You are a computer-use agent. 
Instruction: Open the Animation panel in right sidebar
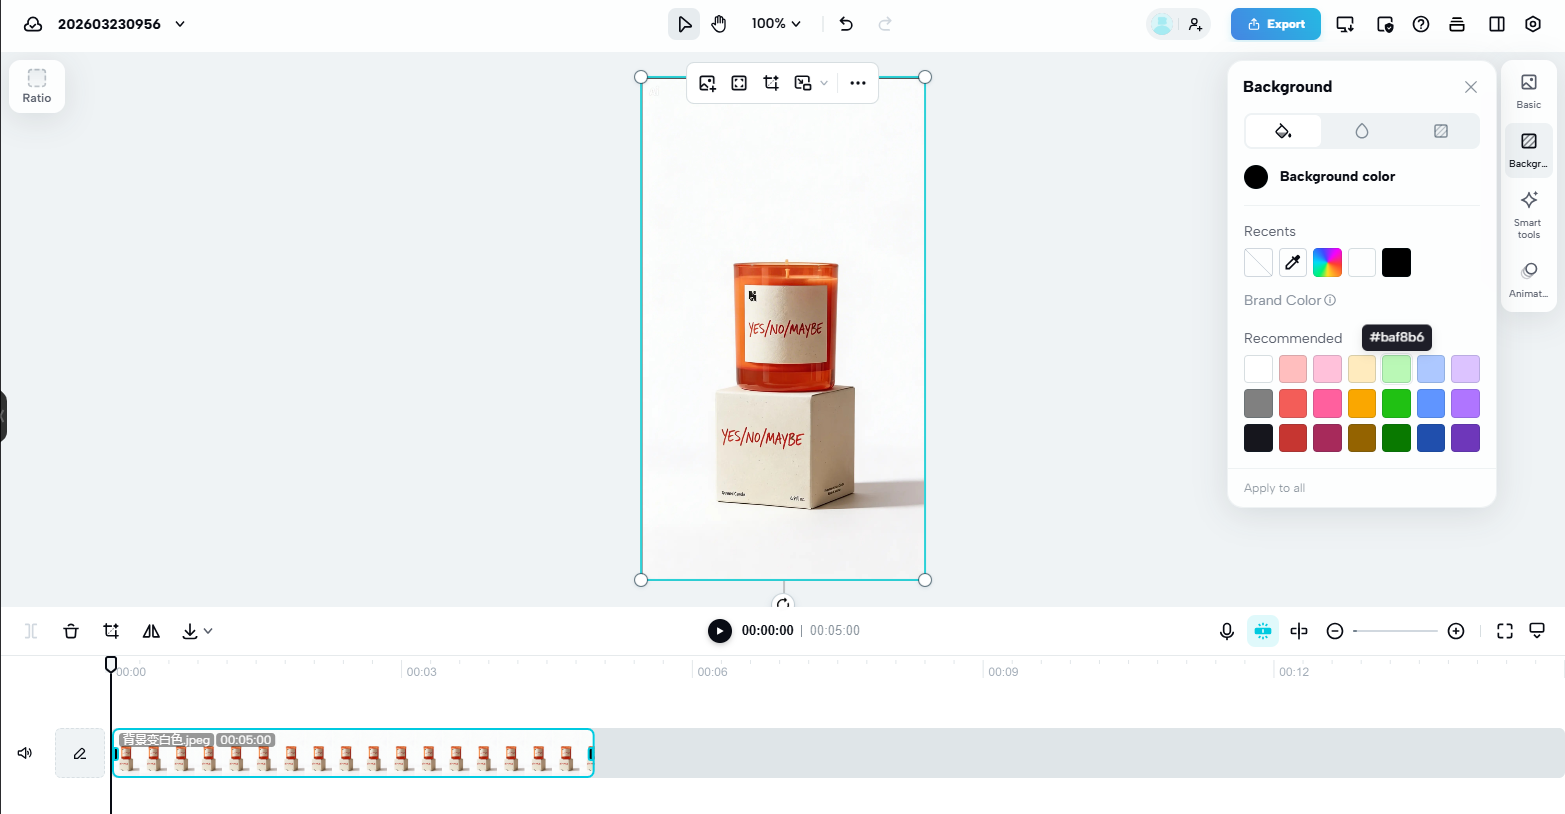tap(1529, 280)
